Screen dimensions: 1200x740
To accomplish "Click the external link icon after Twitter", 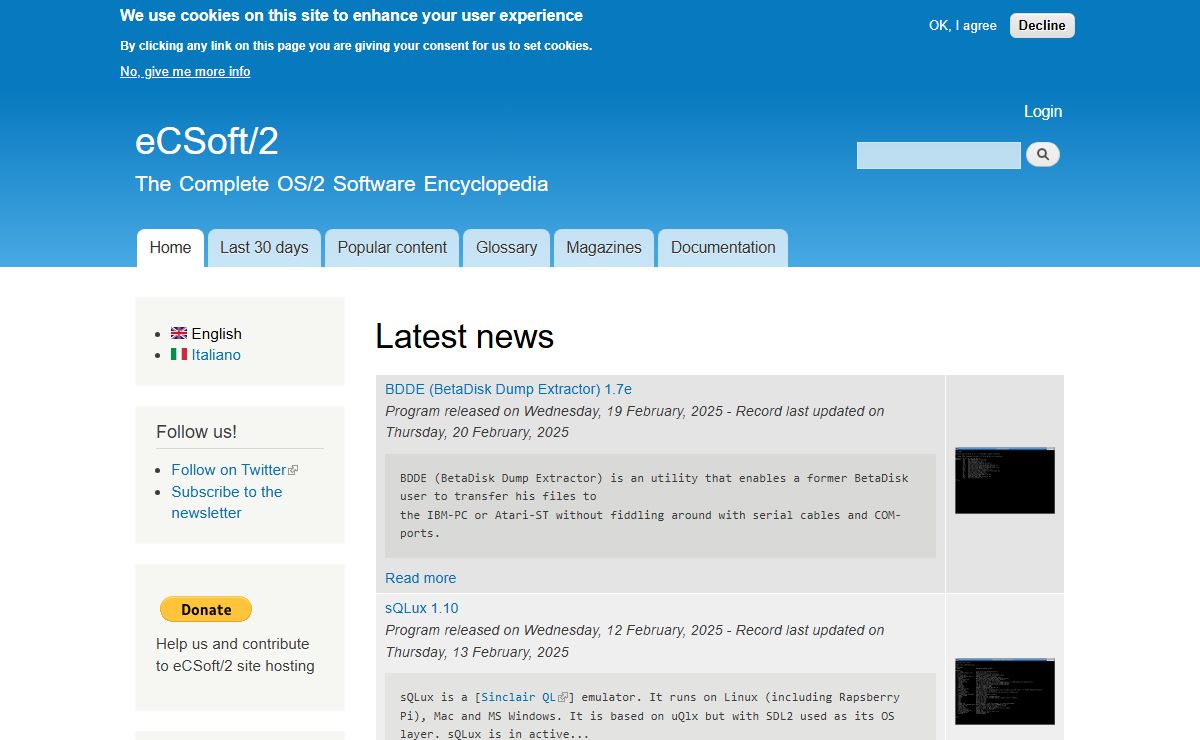I will click(x=293, y=470).
